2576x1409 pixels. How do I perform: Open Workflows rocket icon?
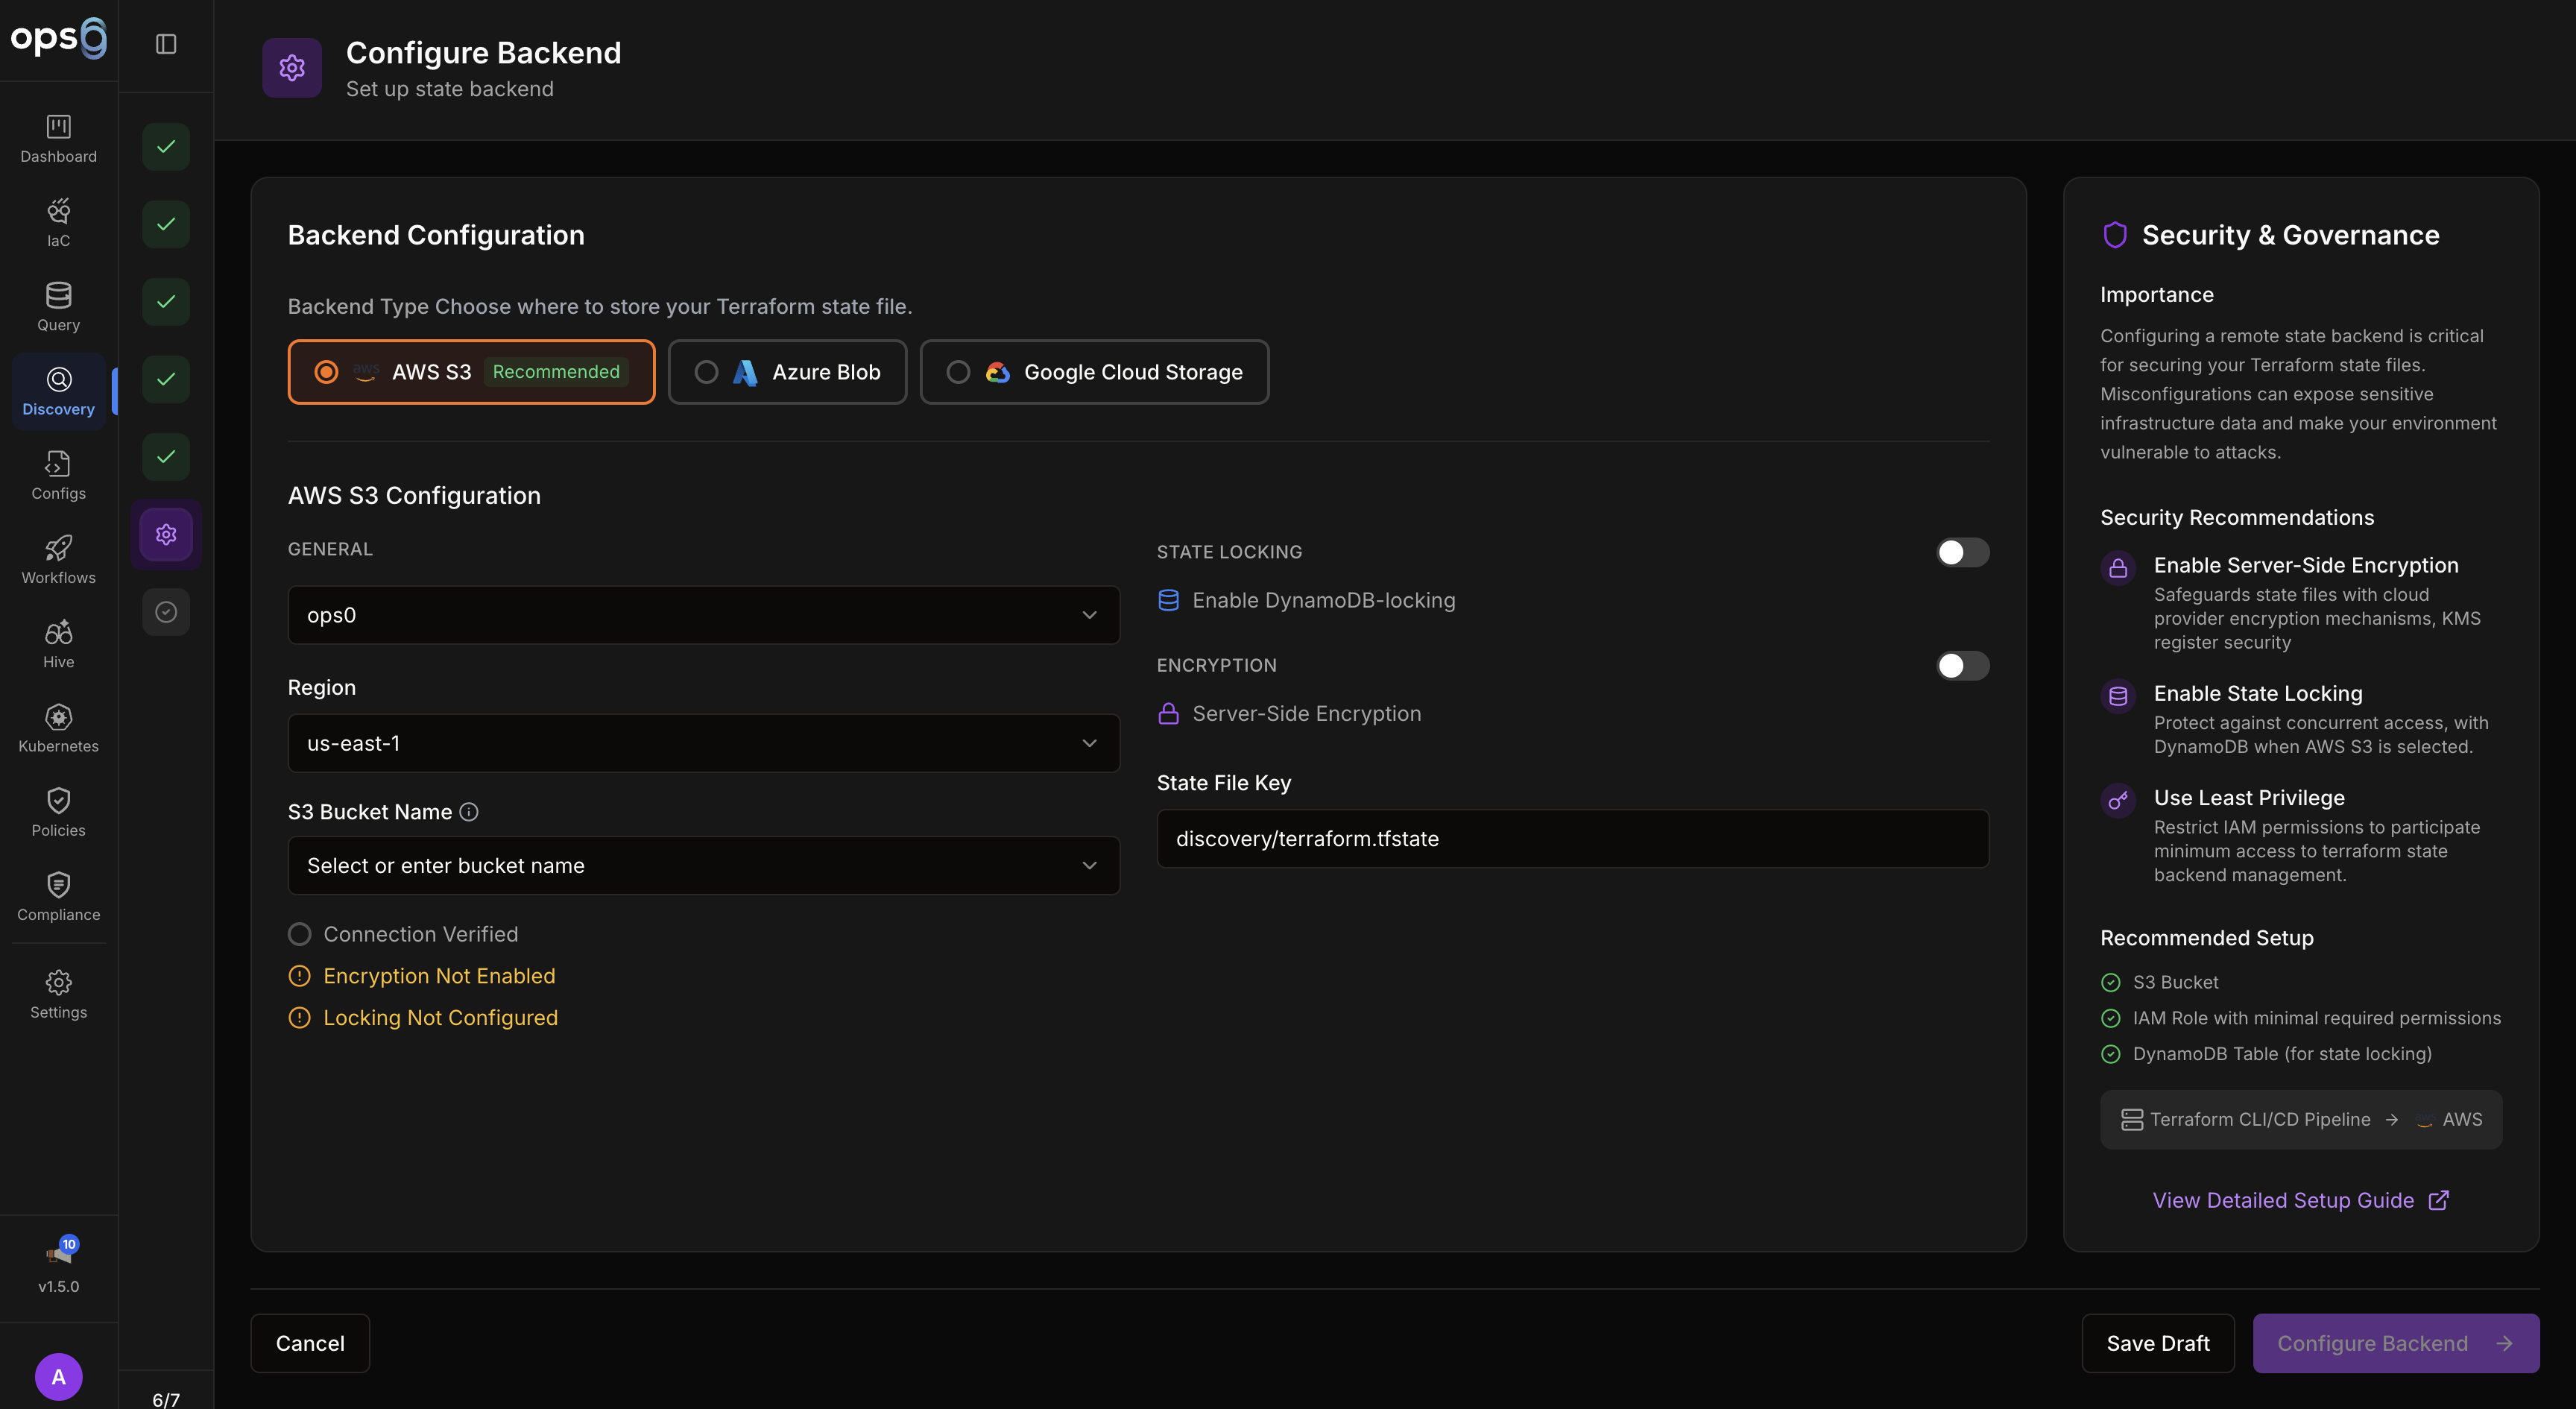coord(58,548)
